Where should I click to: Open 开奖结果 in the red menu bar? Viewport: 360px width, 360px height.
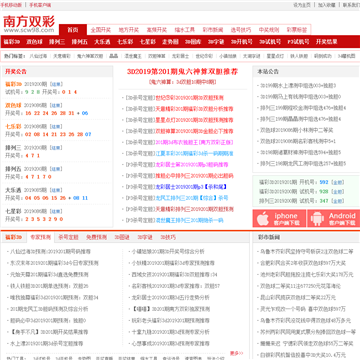tap(326, 42)
